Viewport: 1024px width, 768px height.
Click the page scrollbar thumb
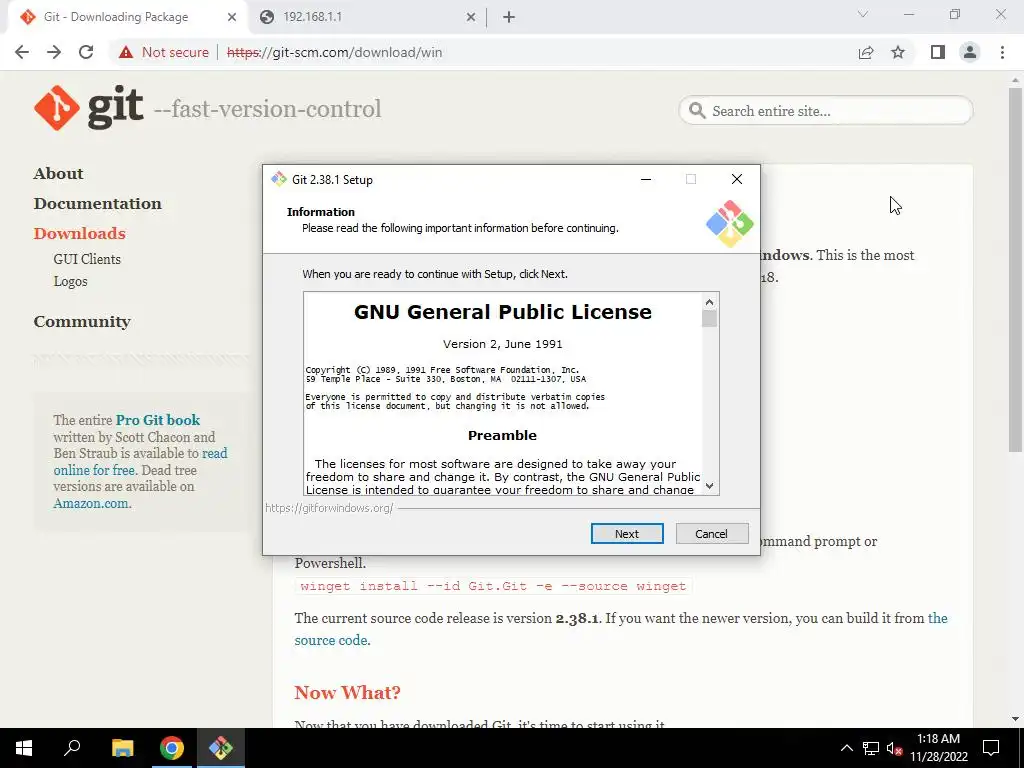[1015, 270]
